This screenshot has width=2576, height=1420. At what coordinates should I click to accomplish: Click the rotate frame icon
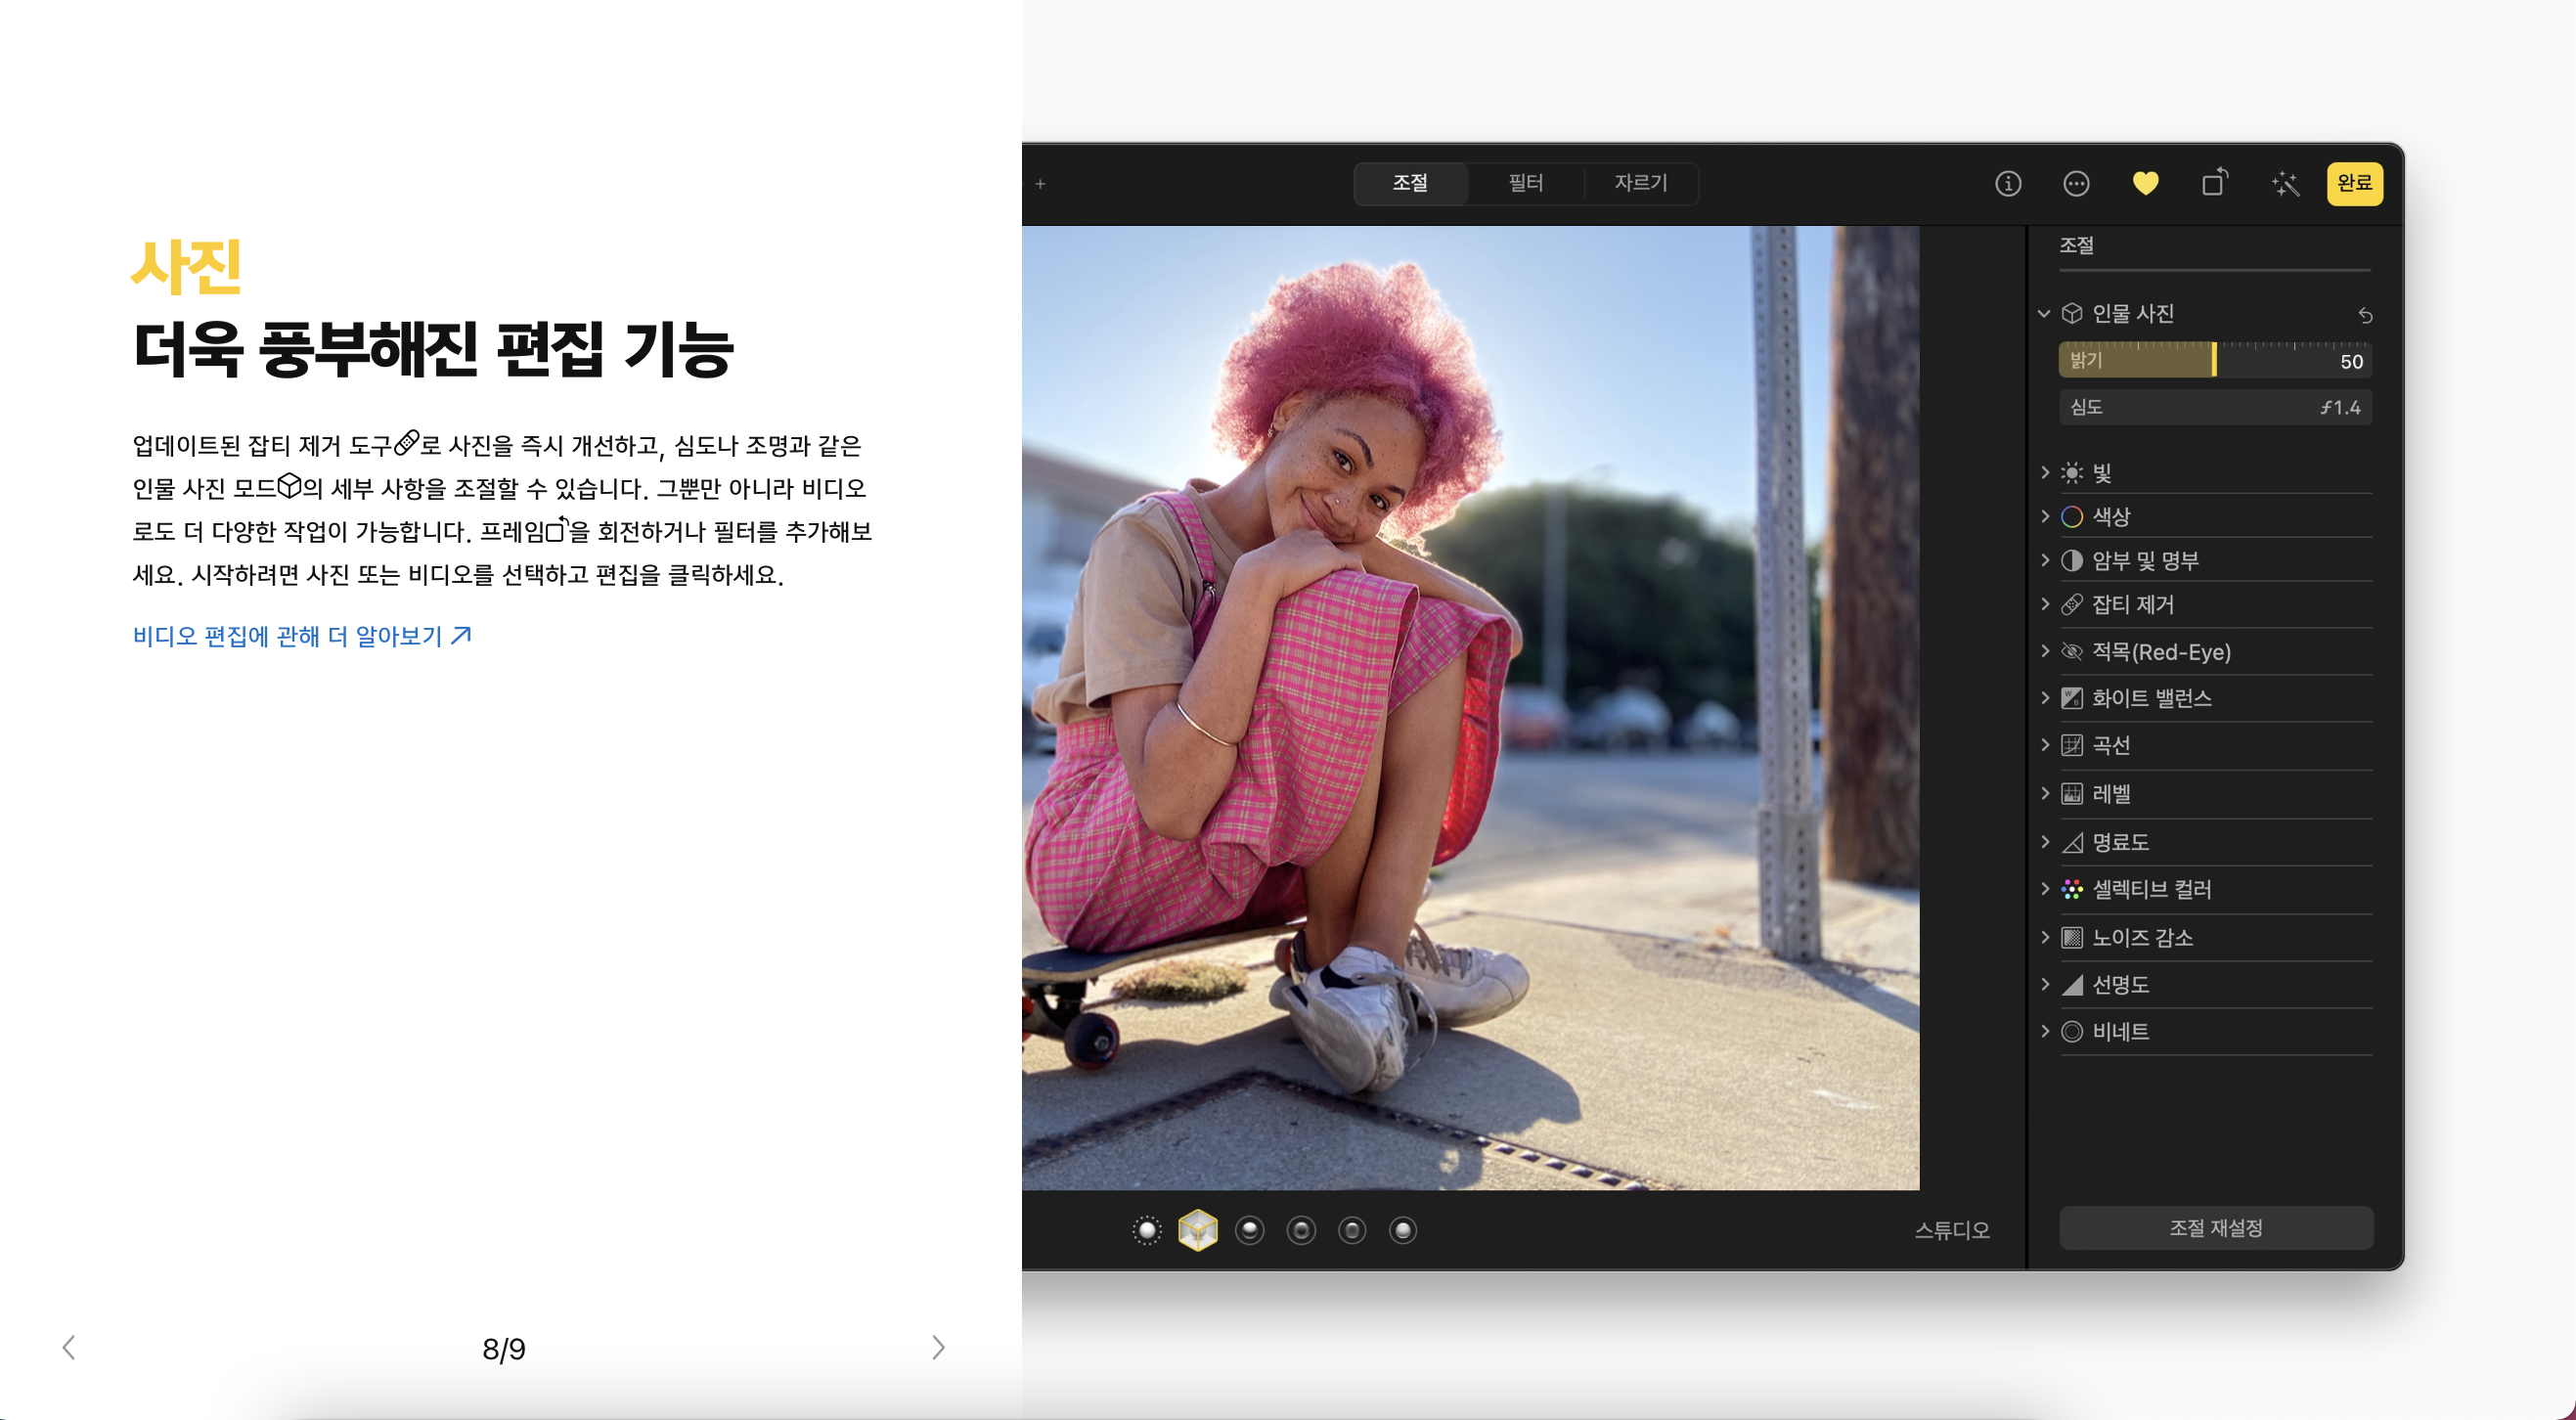click(2215, 182)
